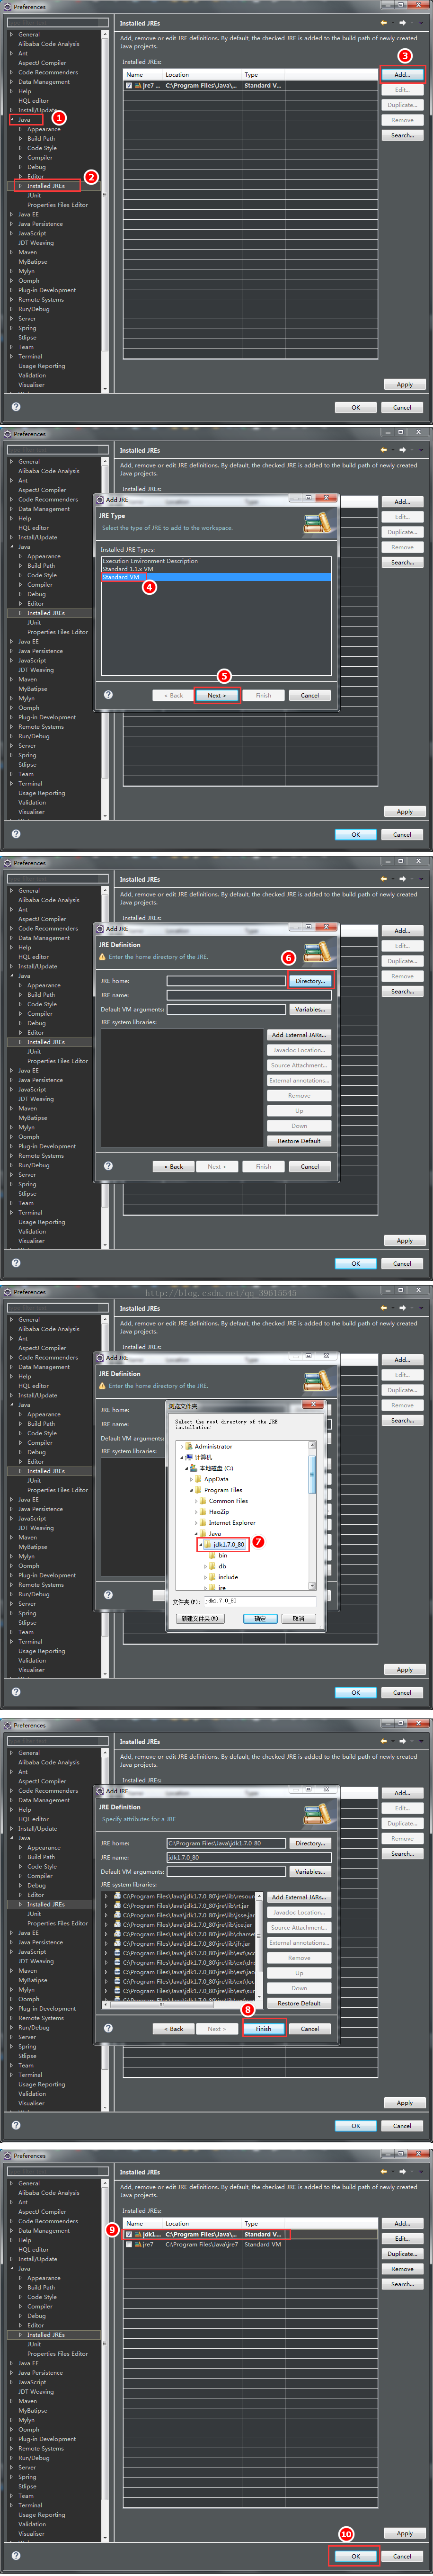The image size is (433, 2576).
Task: Select Standard 1.1.x VM in JRE Types list
Action: tap(128, 569)
